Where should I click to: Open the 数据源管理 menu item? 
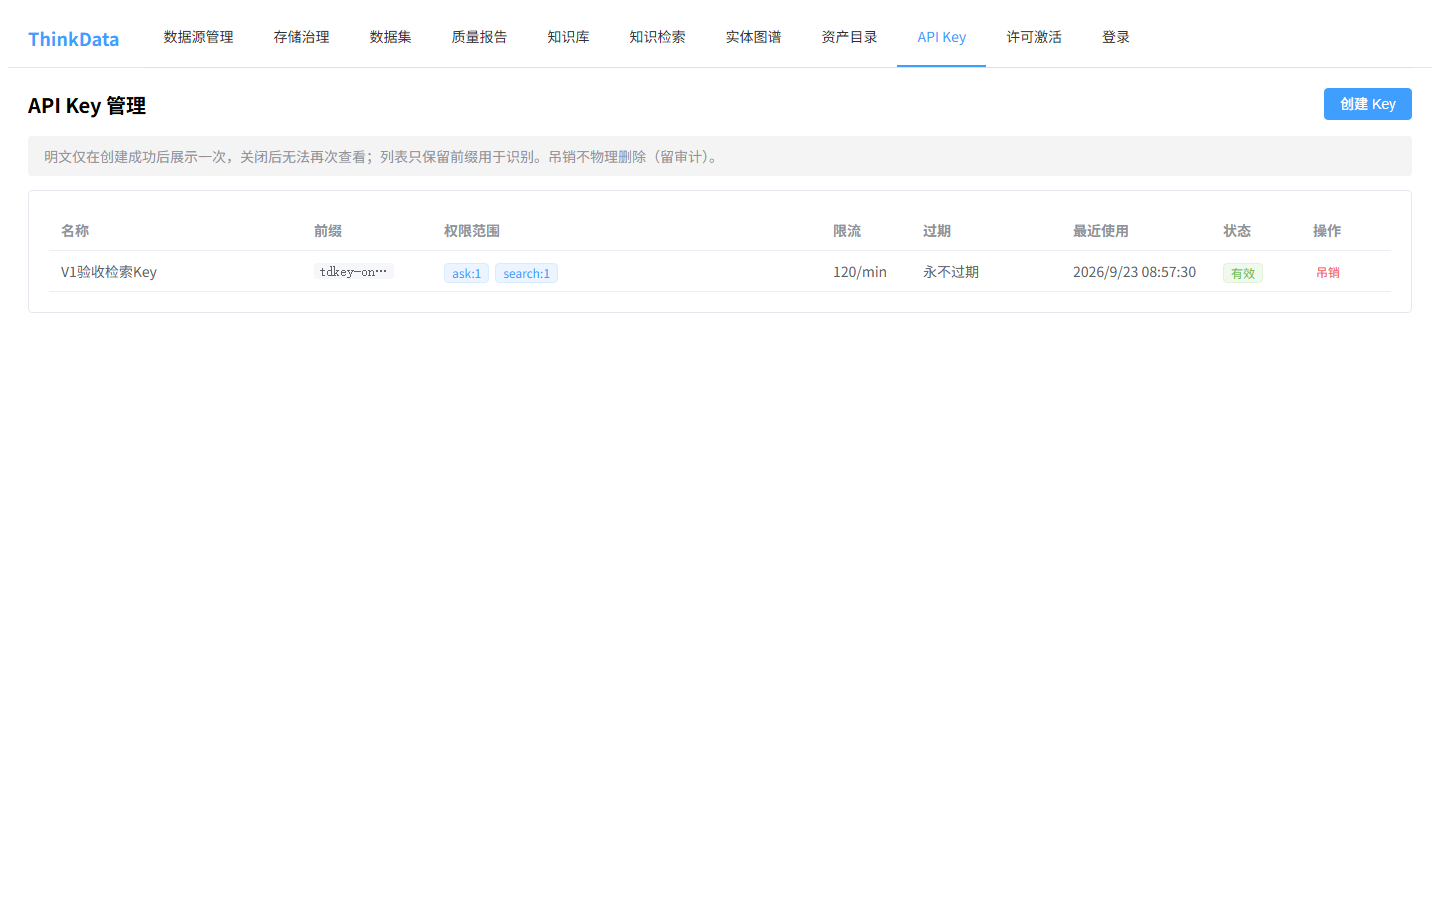tap(198, 37)
